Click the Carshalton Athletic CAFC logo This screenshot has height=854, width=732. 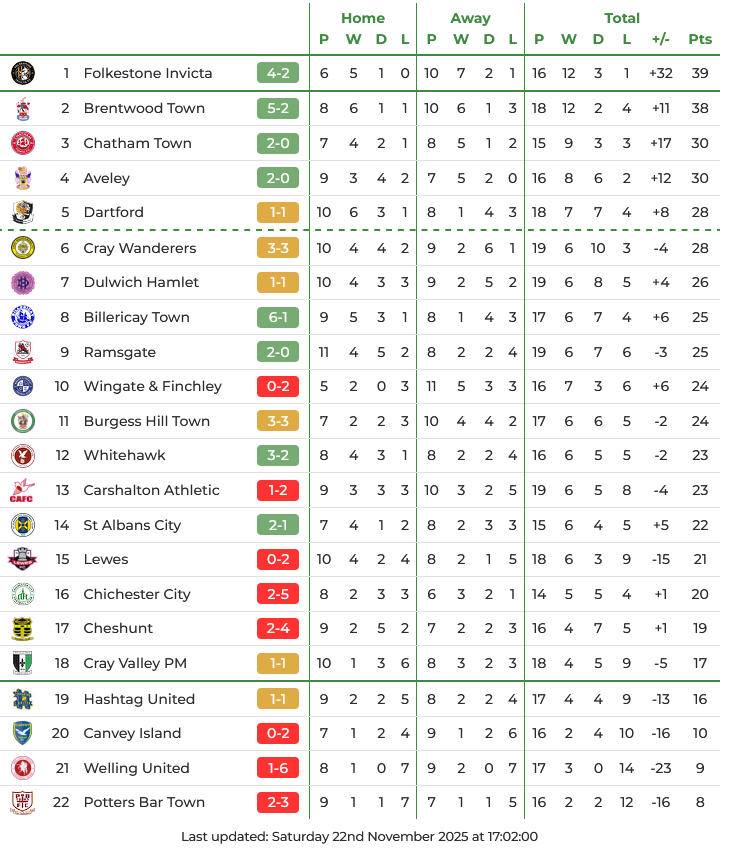coord(23,490)
